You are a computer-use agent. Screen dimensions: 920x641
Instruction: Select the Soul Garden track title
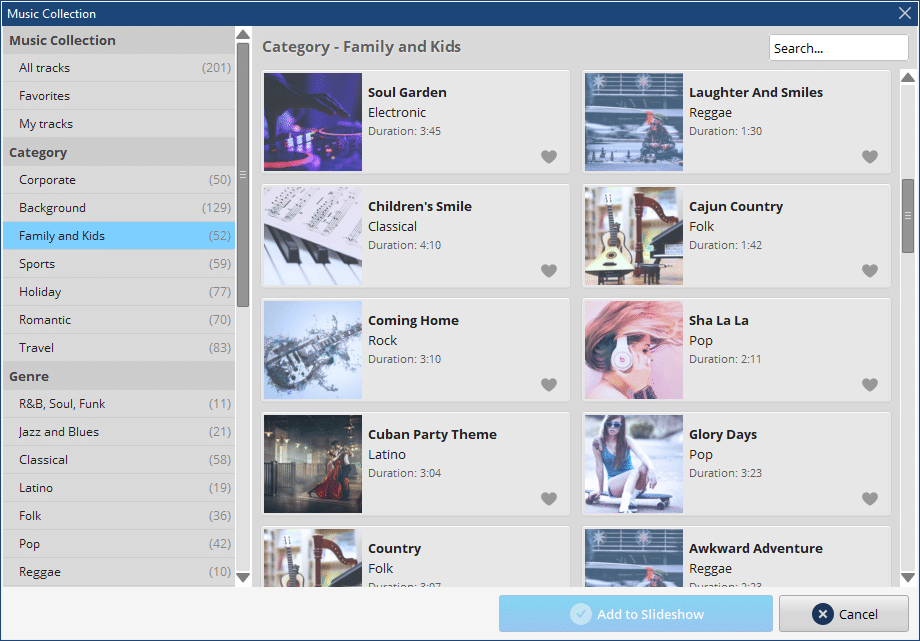pos(407,93)
